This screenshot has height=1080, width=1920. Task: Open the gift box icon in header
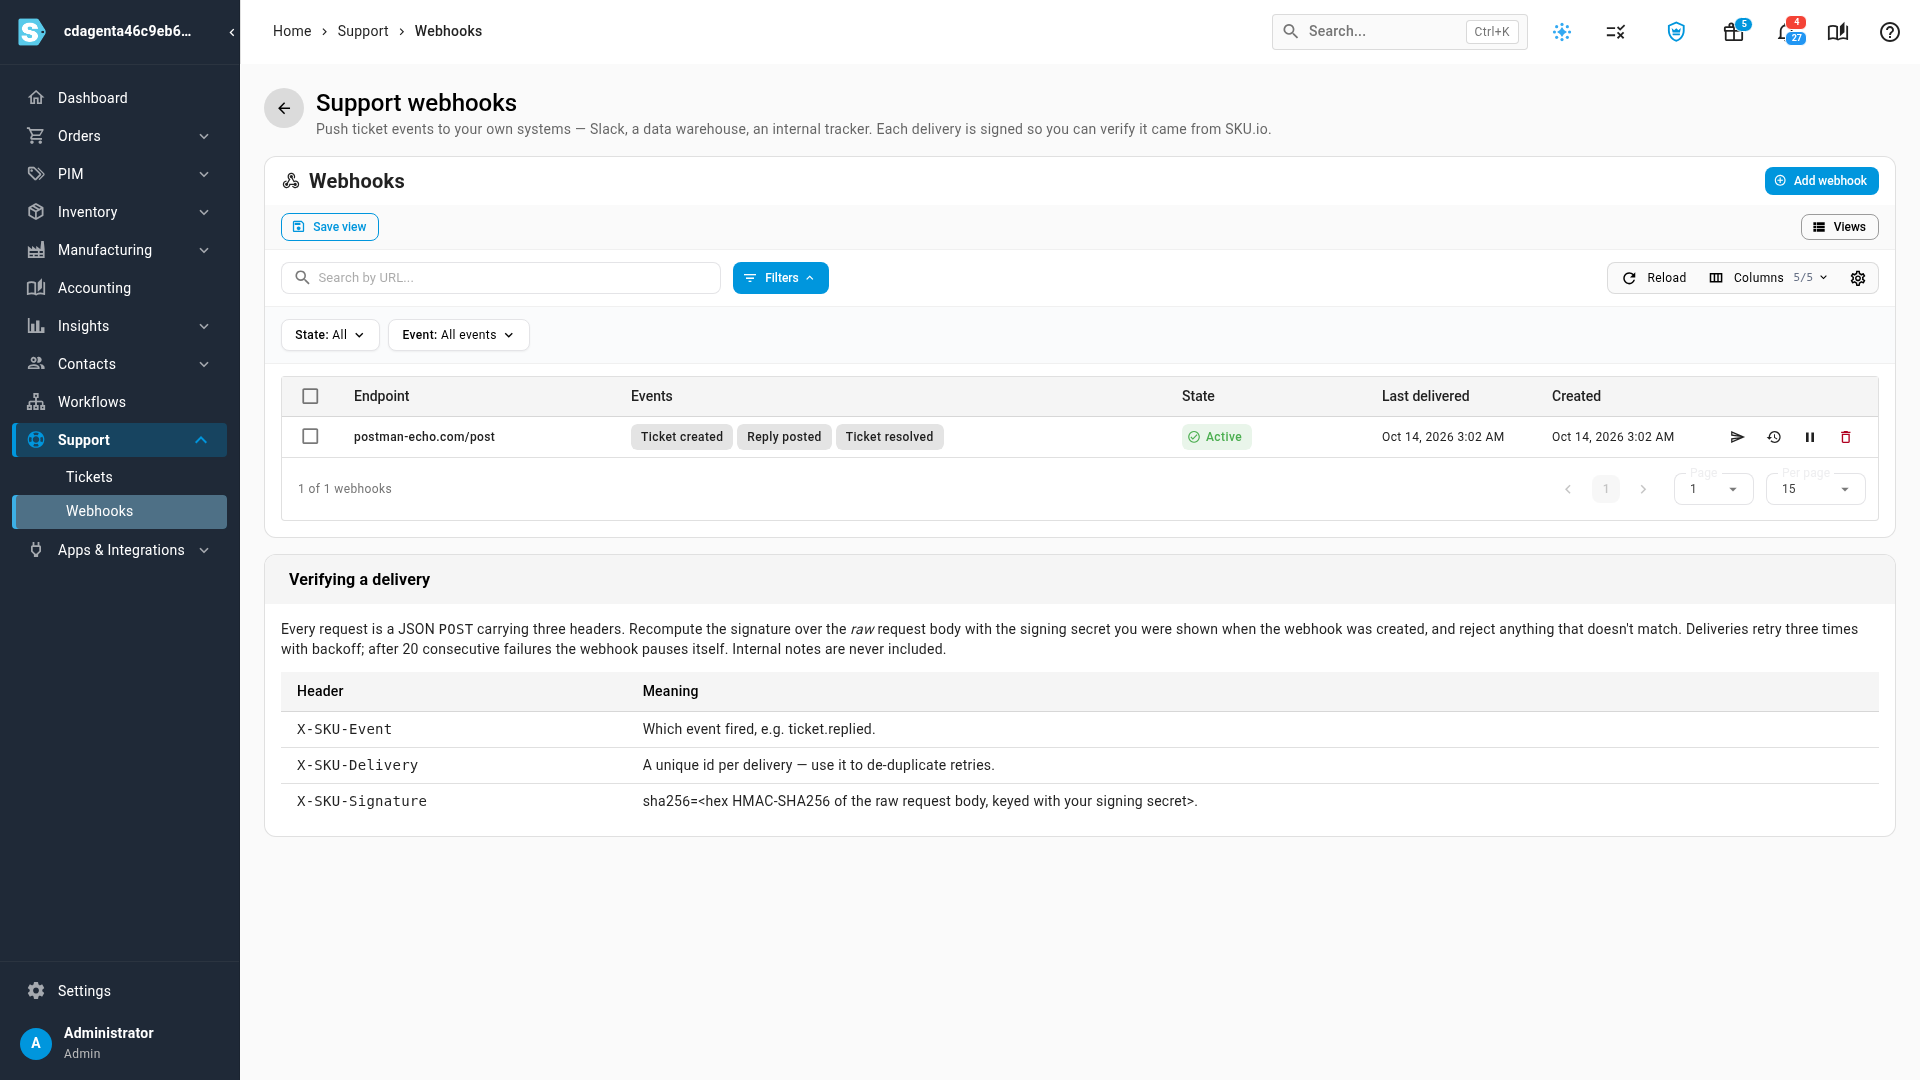[x=1734, y=32]
